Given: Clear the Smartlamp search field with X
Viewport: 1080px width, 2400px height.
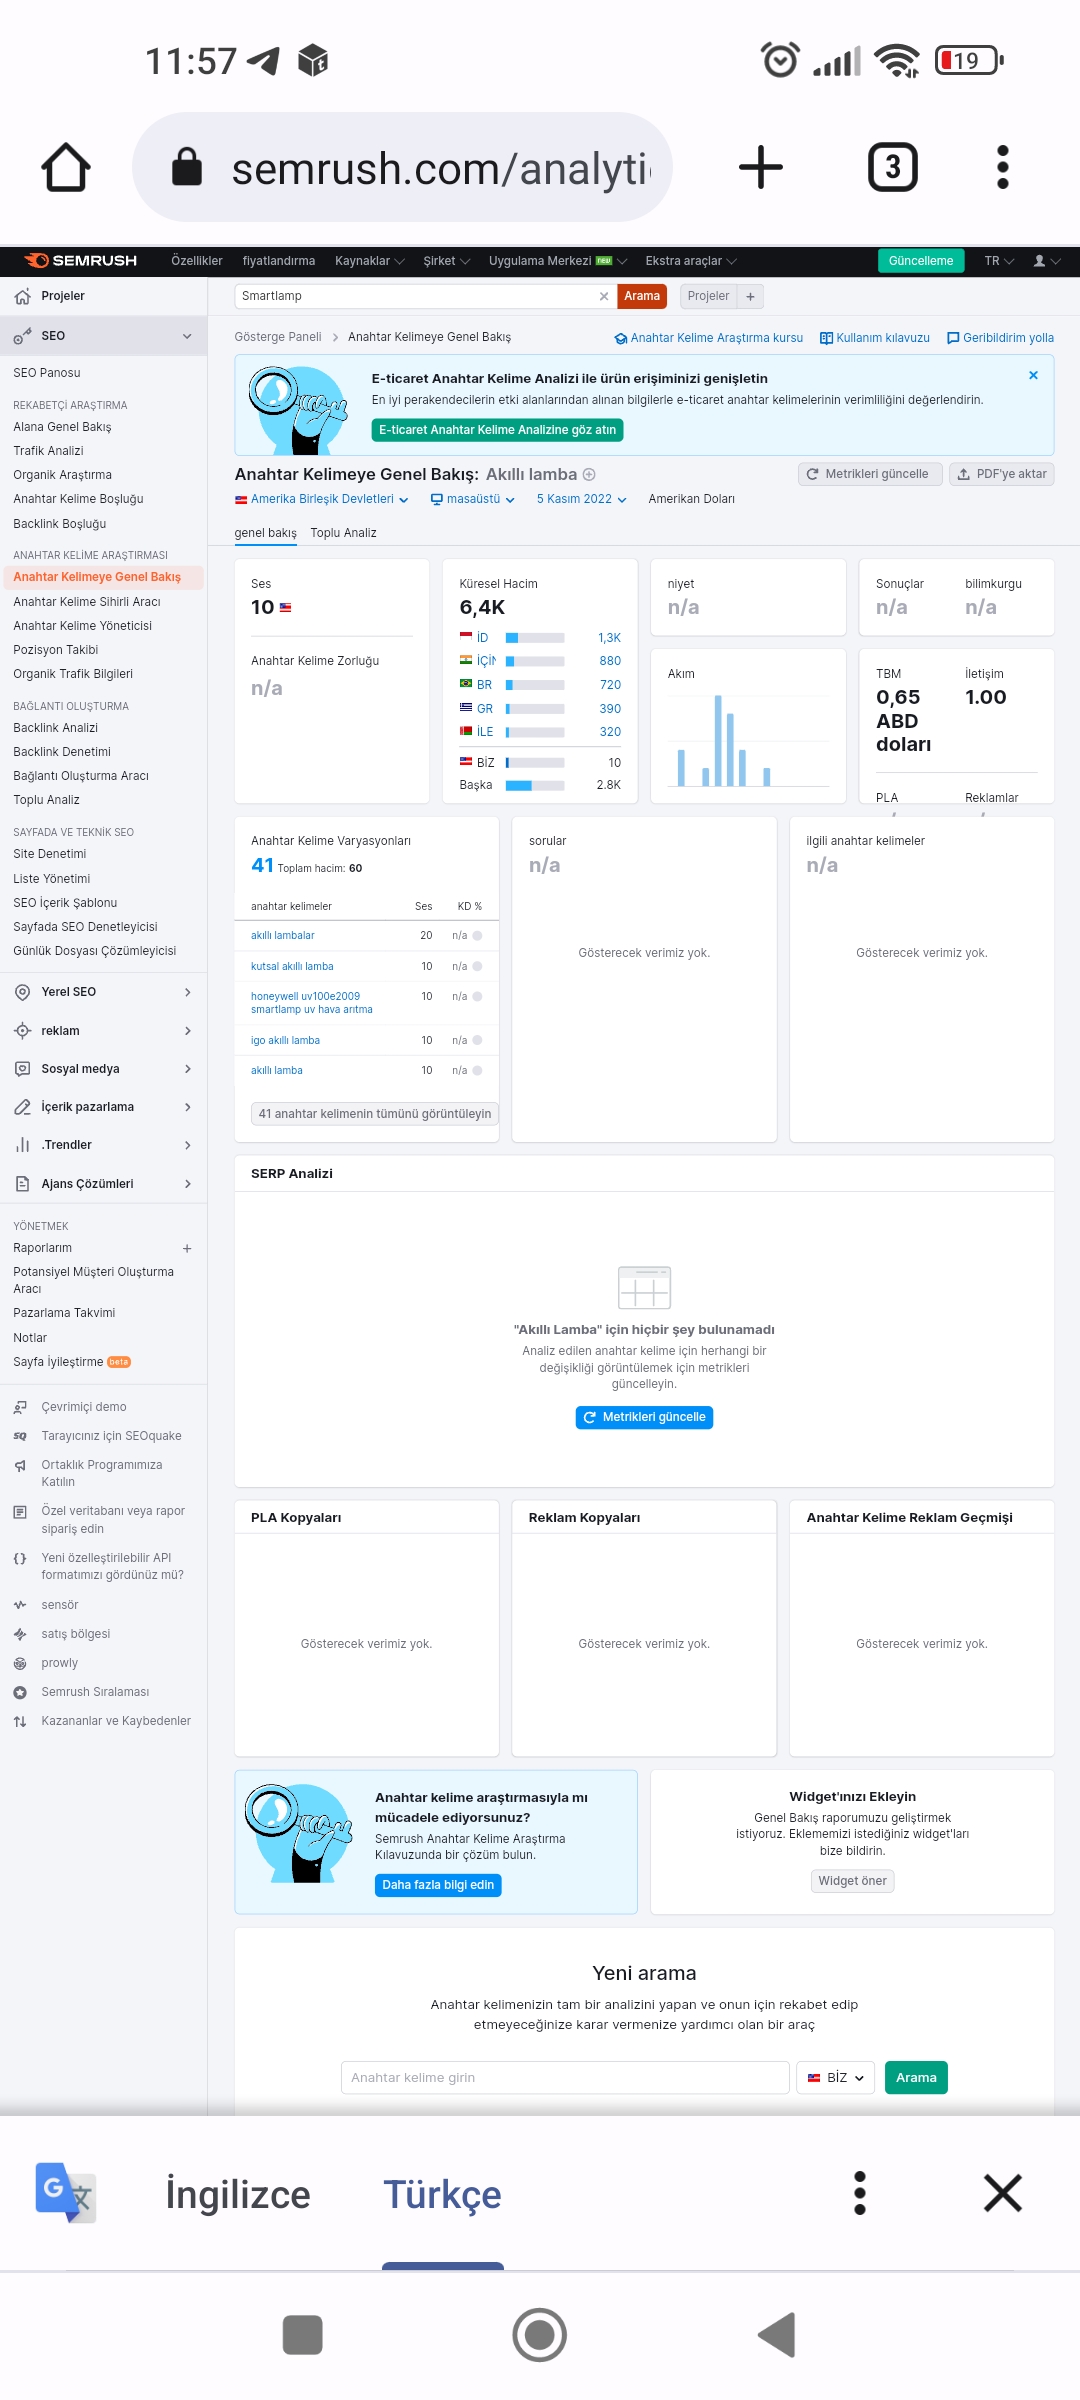Looking at the screenshot, I should 604,296.
